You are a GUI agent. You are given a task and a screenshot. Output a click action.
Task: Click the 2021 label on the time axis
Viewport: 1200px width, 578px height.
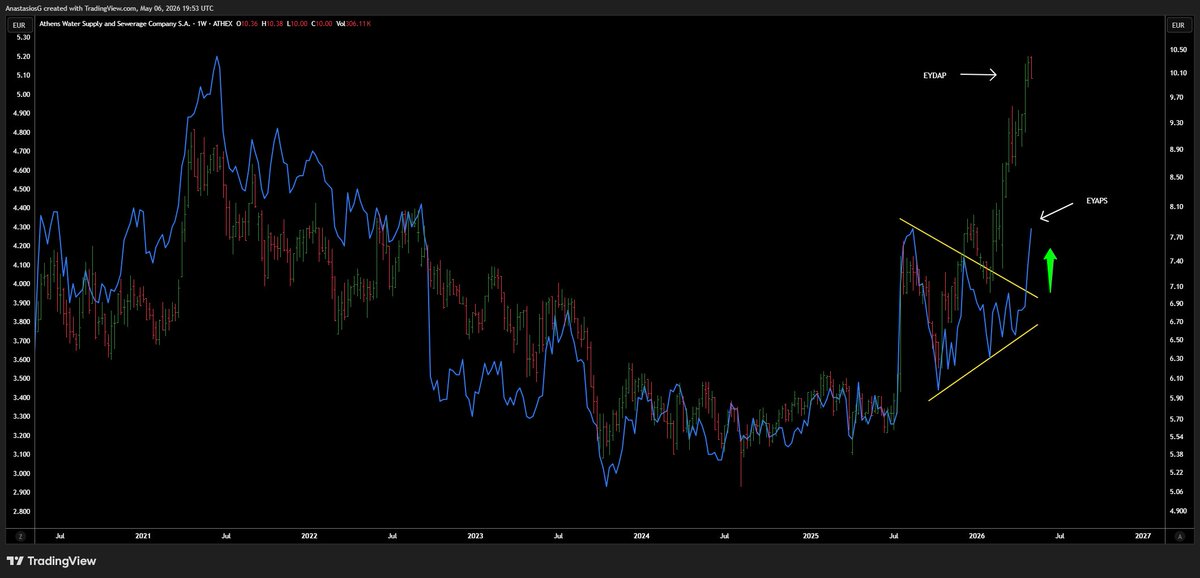pos(141,536)
